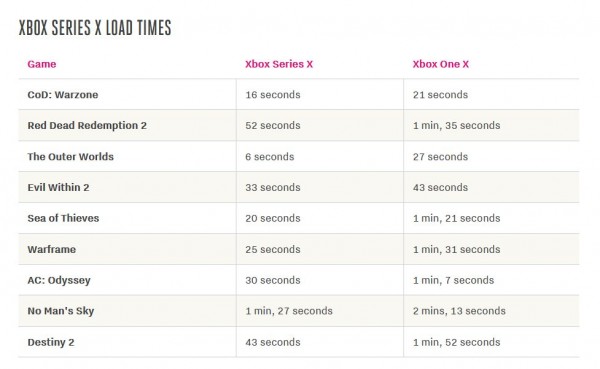The image size is (600, 369).
Task: Click the Xbox Series X Load Times heading
Action: click(95, 28)
